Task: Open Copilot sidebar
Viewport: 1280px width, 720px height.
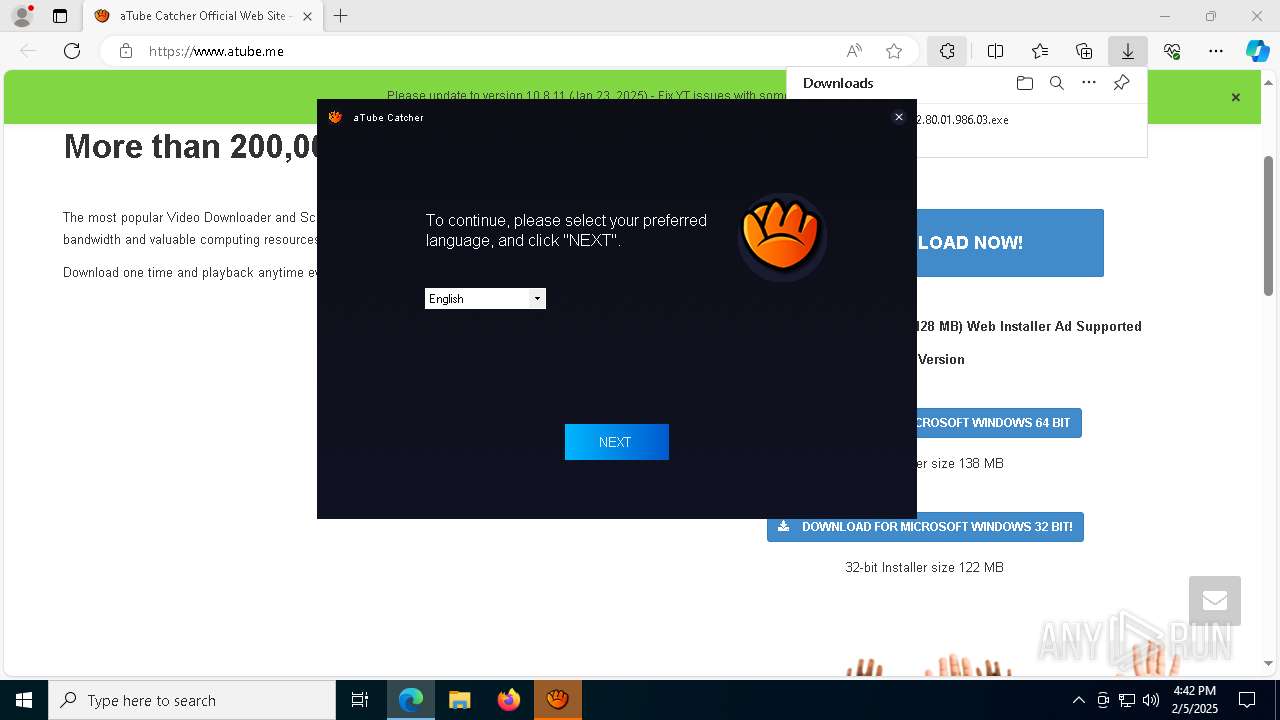Action: pyautogui.click(x=1258, y=51)
